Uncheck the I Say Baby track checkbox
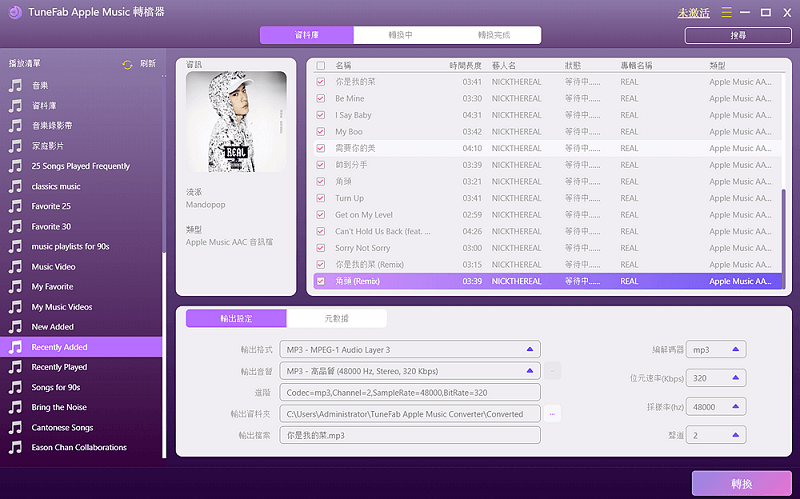The height and width of the screenshot is (499, 800). [320, 115]
